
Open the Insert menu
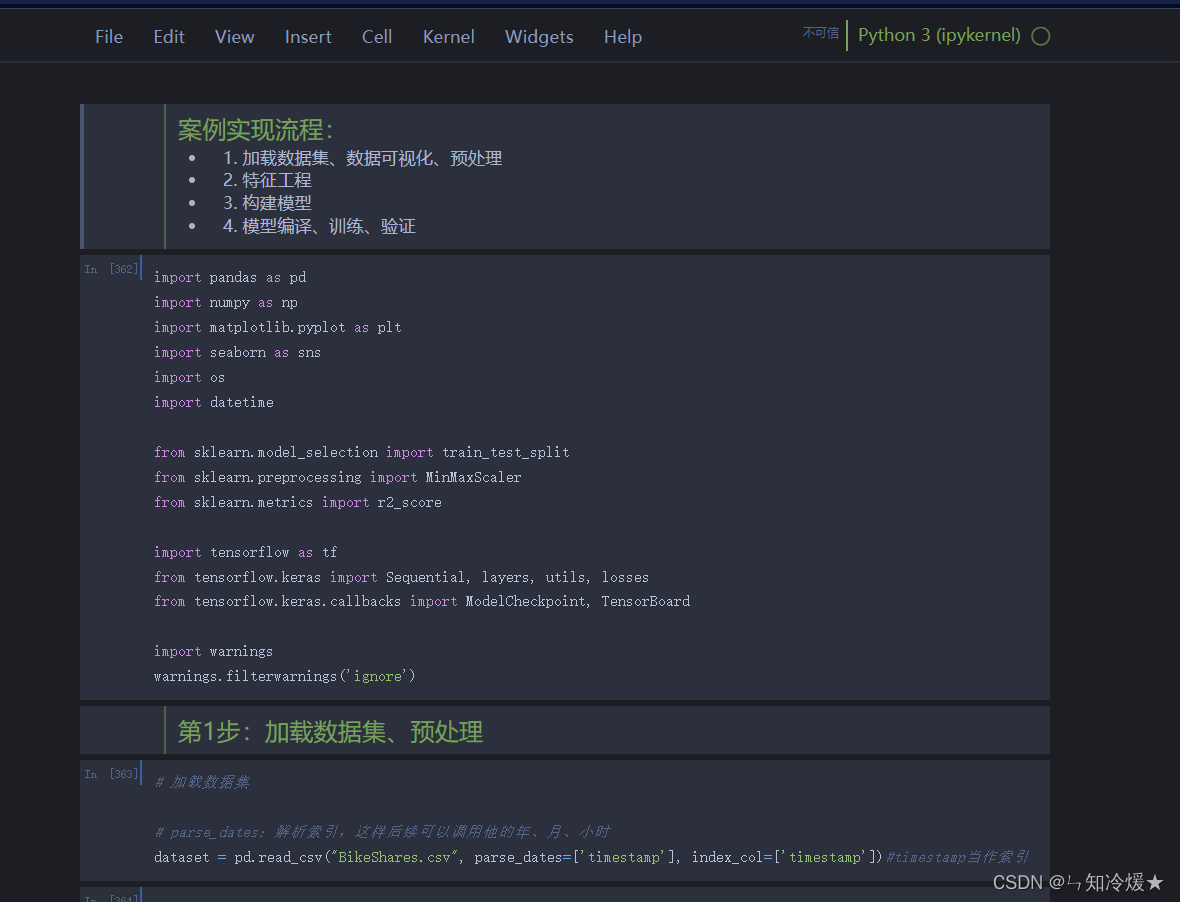point(308,36)
